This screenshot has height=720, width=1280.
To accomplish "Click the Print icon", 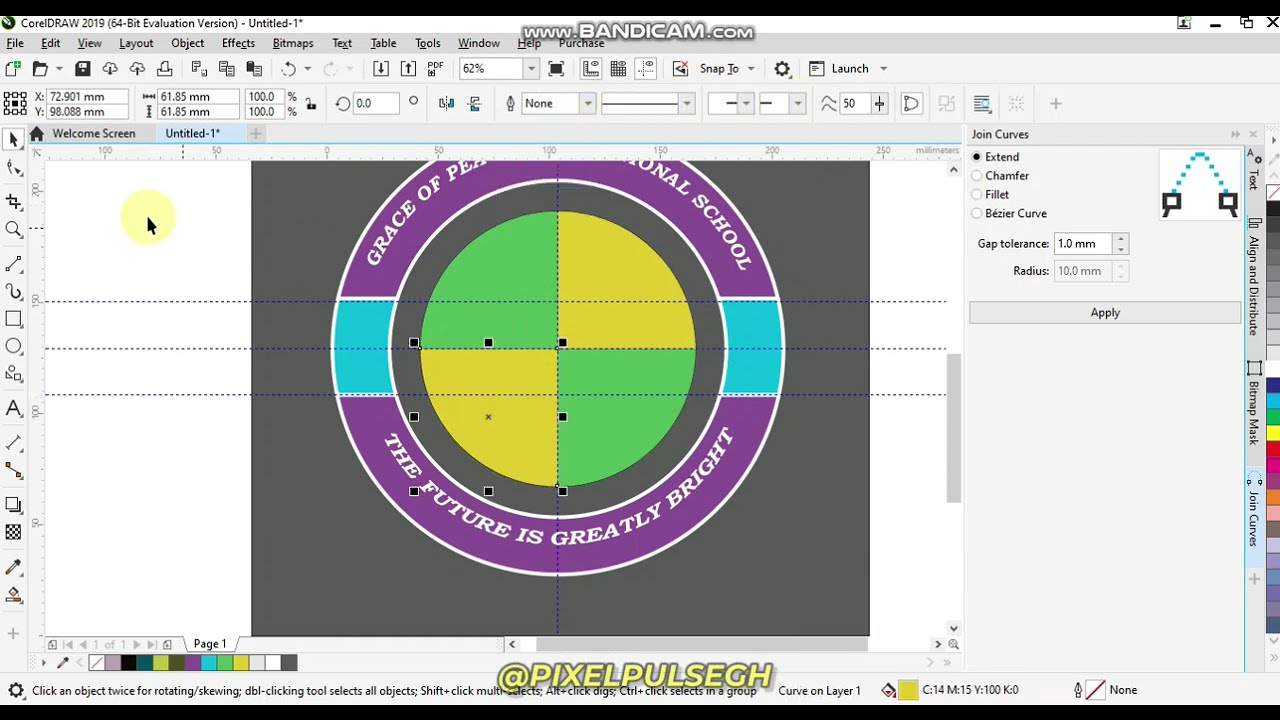I will pos(165,68).
